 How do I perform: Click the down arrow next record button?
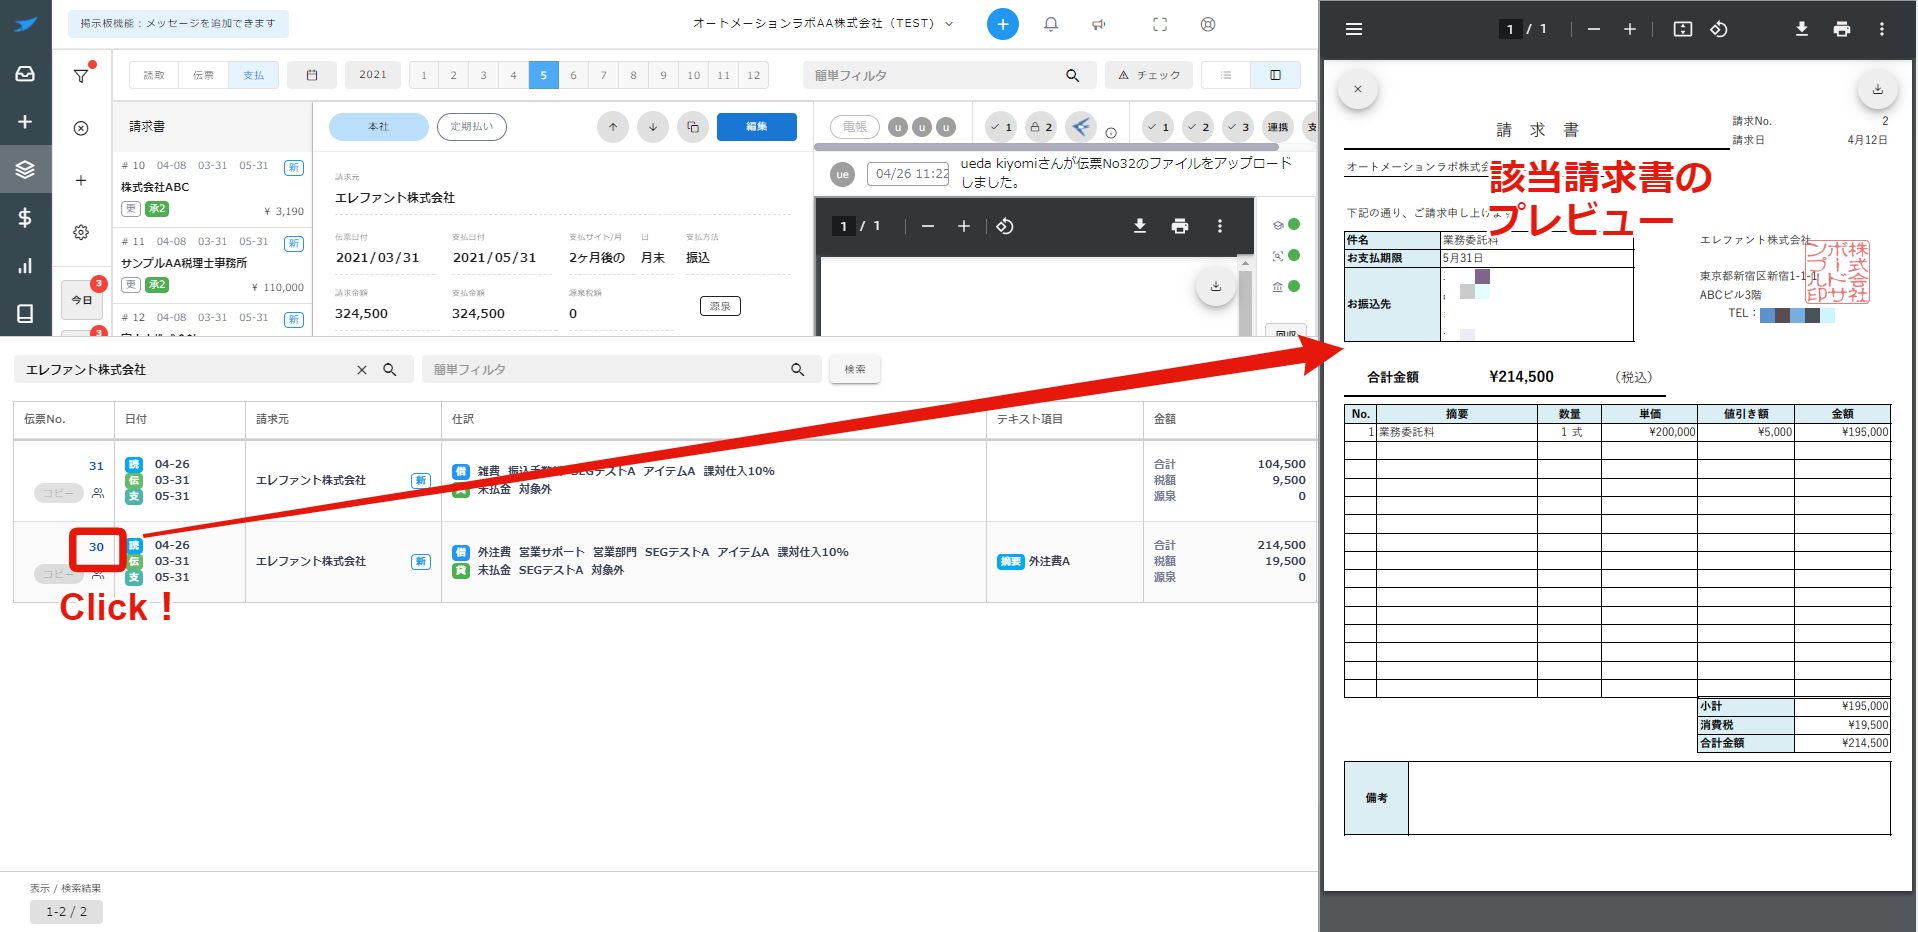tap(653, 127)
